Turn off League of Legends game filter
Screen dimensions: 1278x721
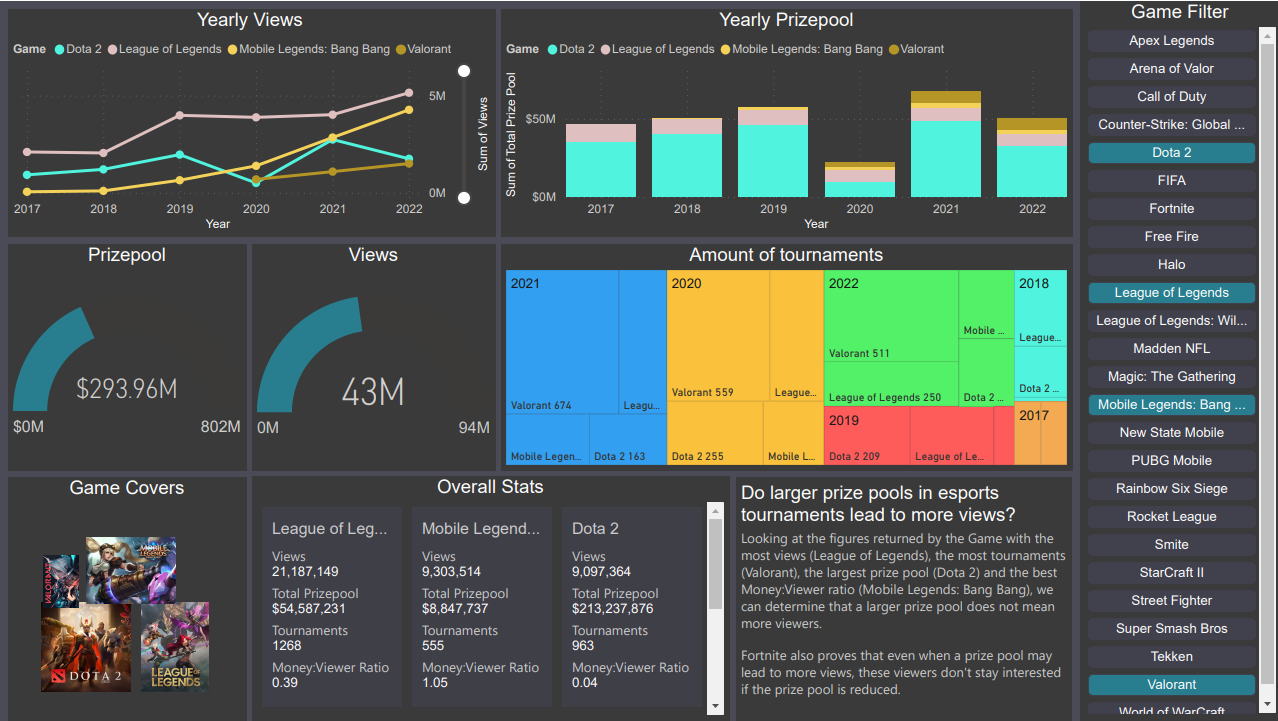tap(1171, 293)
